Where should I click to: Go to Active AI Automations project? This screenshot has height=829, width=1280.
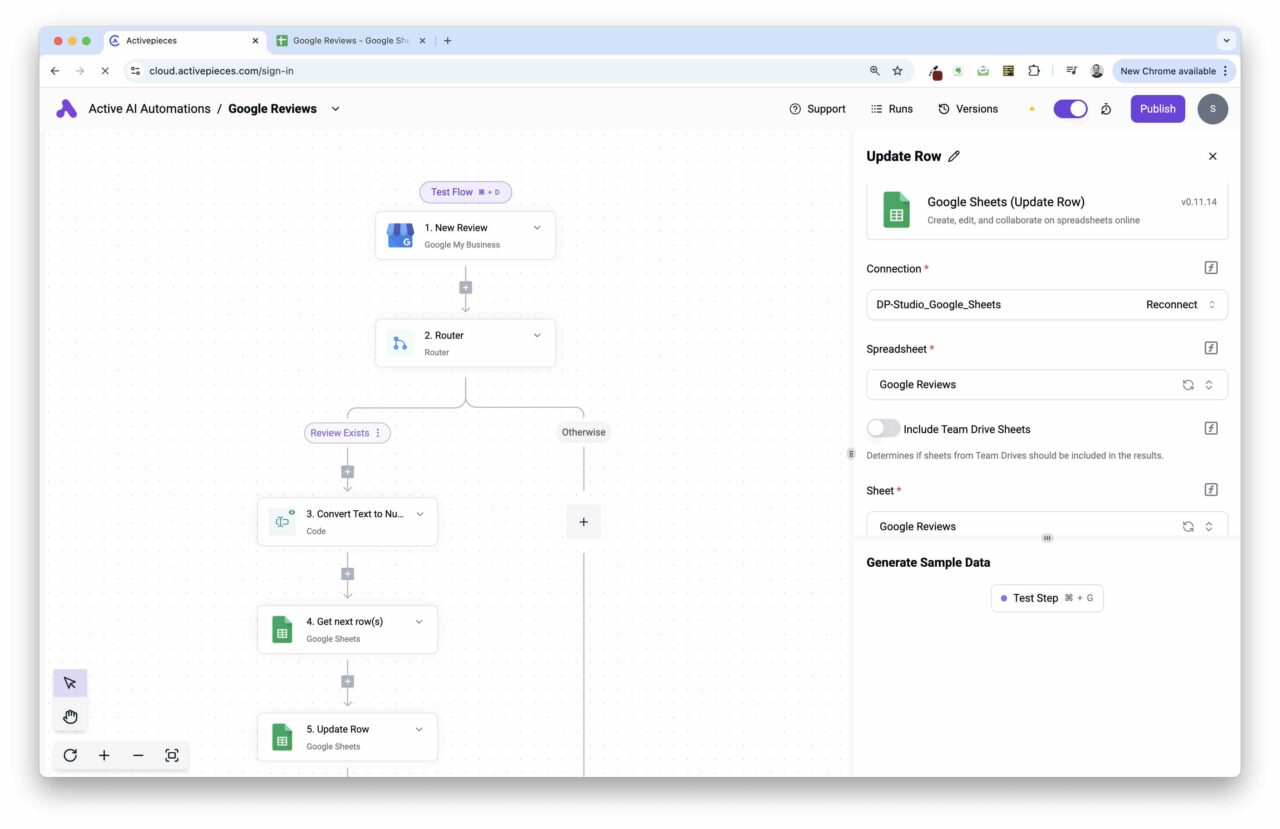point(149,109)
